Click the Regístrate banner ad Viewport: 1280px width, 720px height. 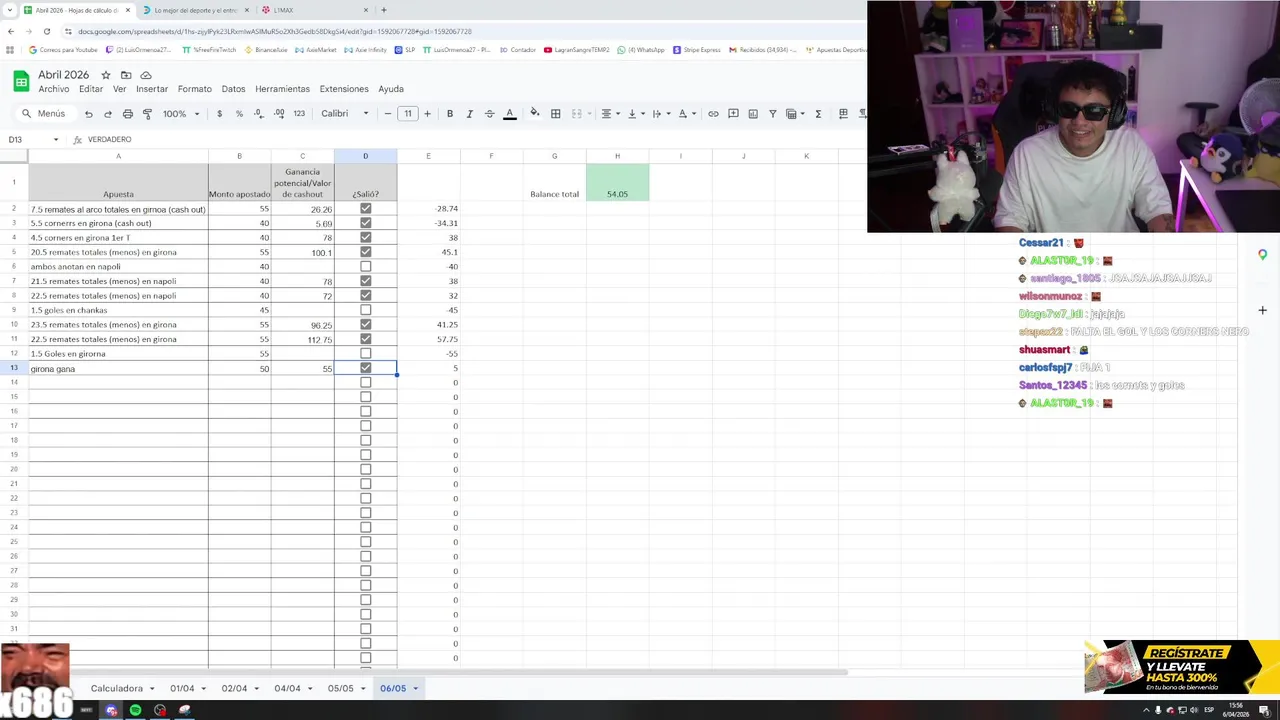(1182, 667)
